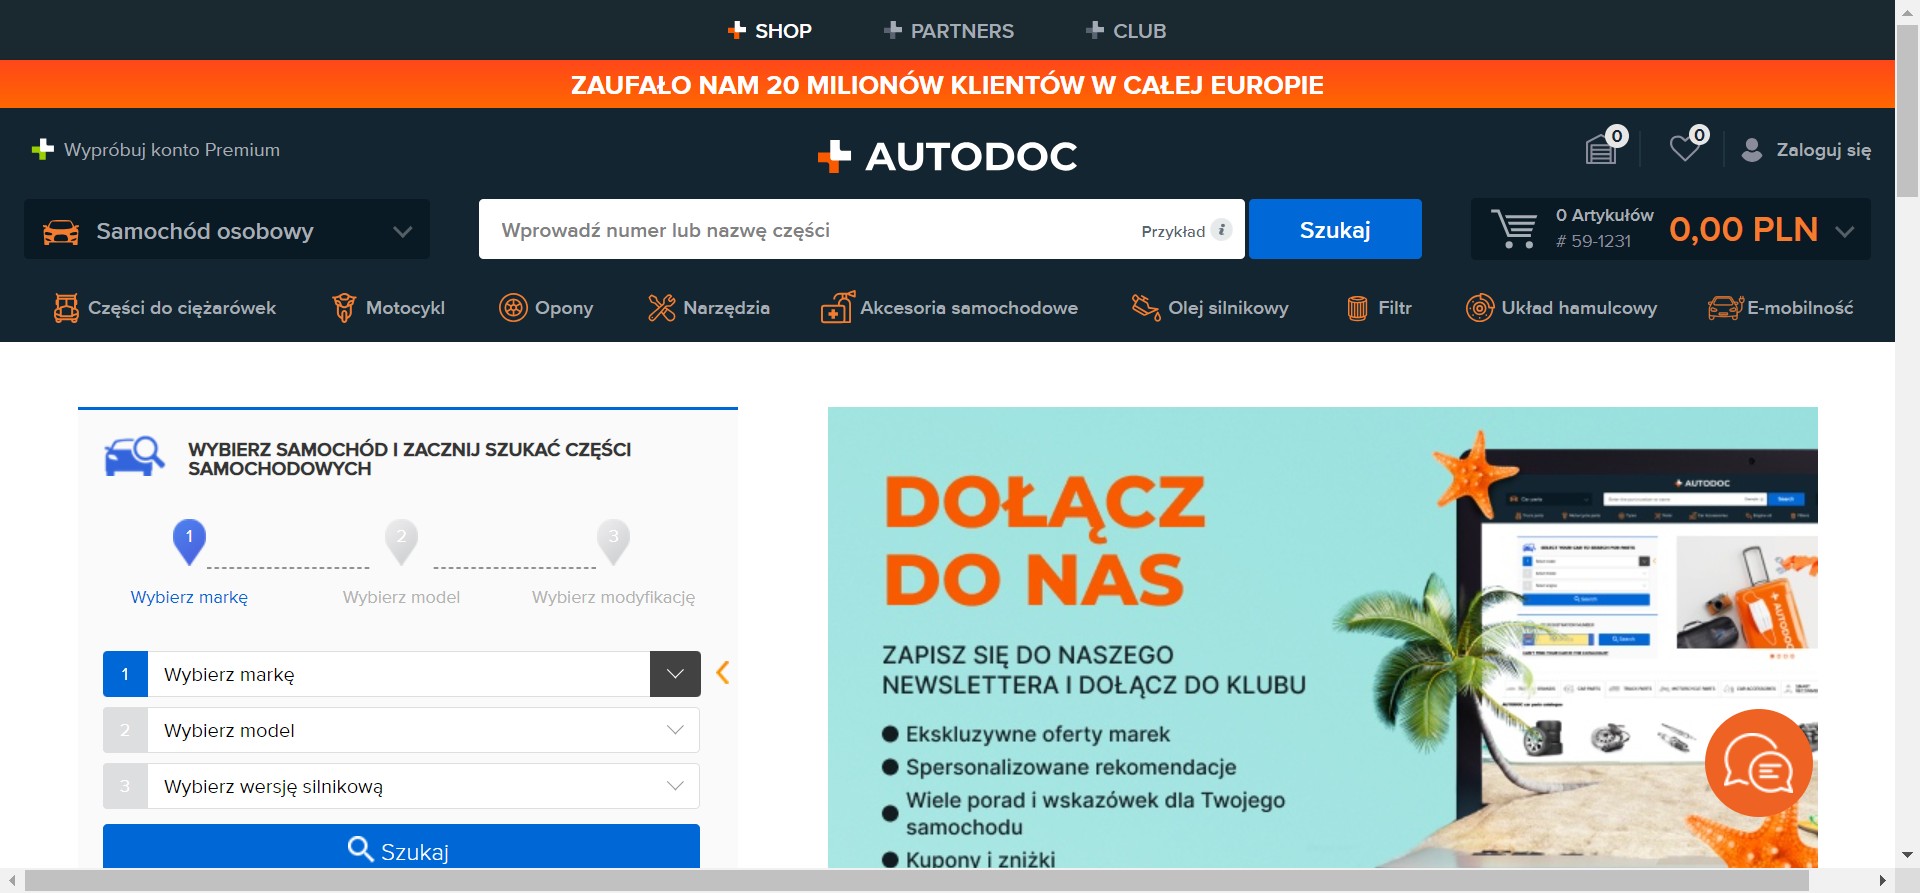This screenshot has width=1920, height=893.
Task: Focus the part number search input field
Action: pos(810,229)
